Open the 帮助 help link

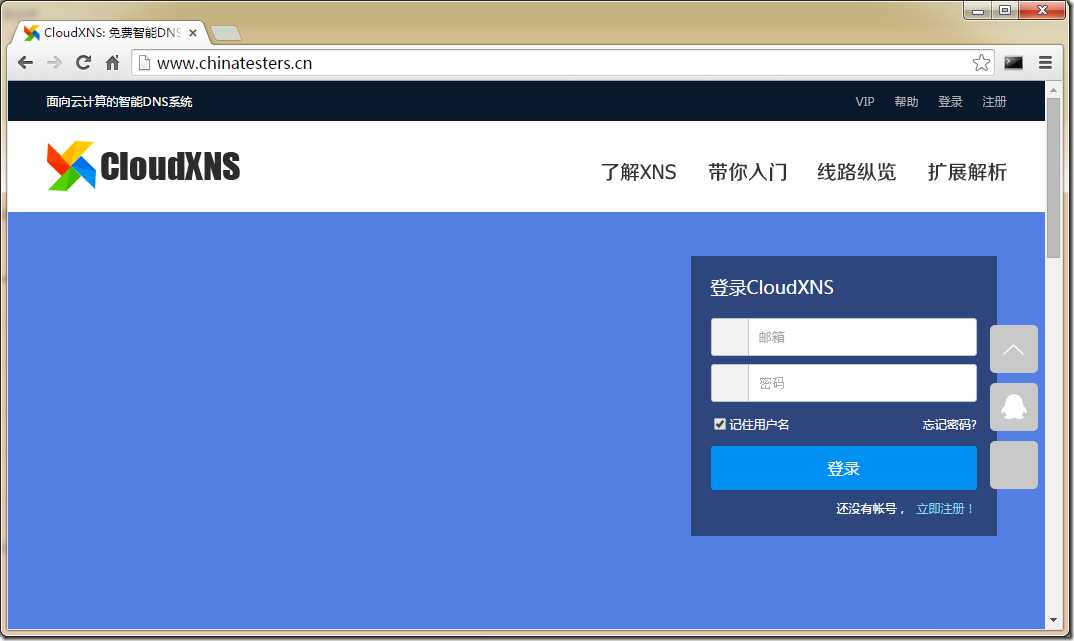coord(906,101)
